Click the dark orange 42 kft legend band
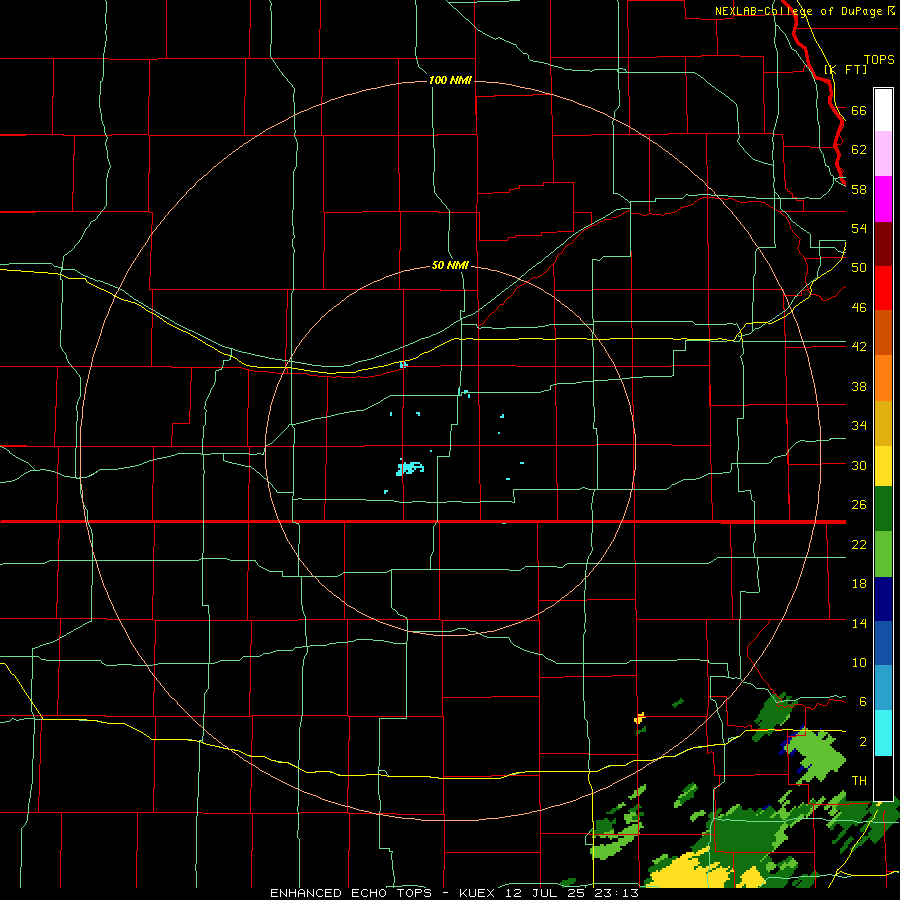900x900 pixels. tap(883, 332)
